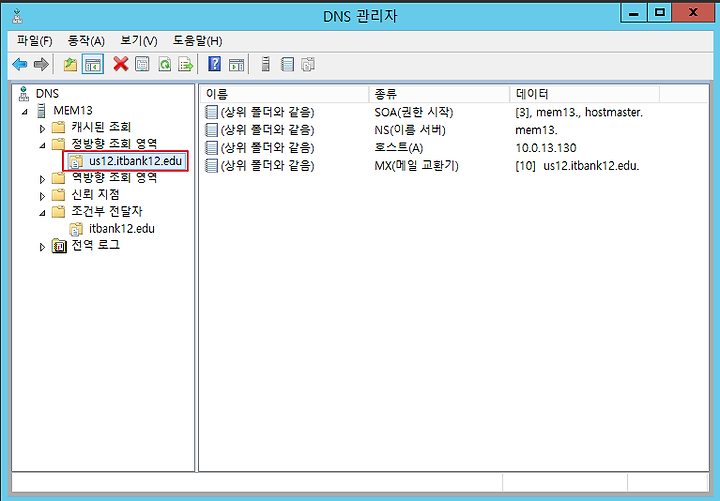Open Help with blue question mark icon

[x=214, y=64]
